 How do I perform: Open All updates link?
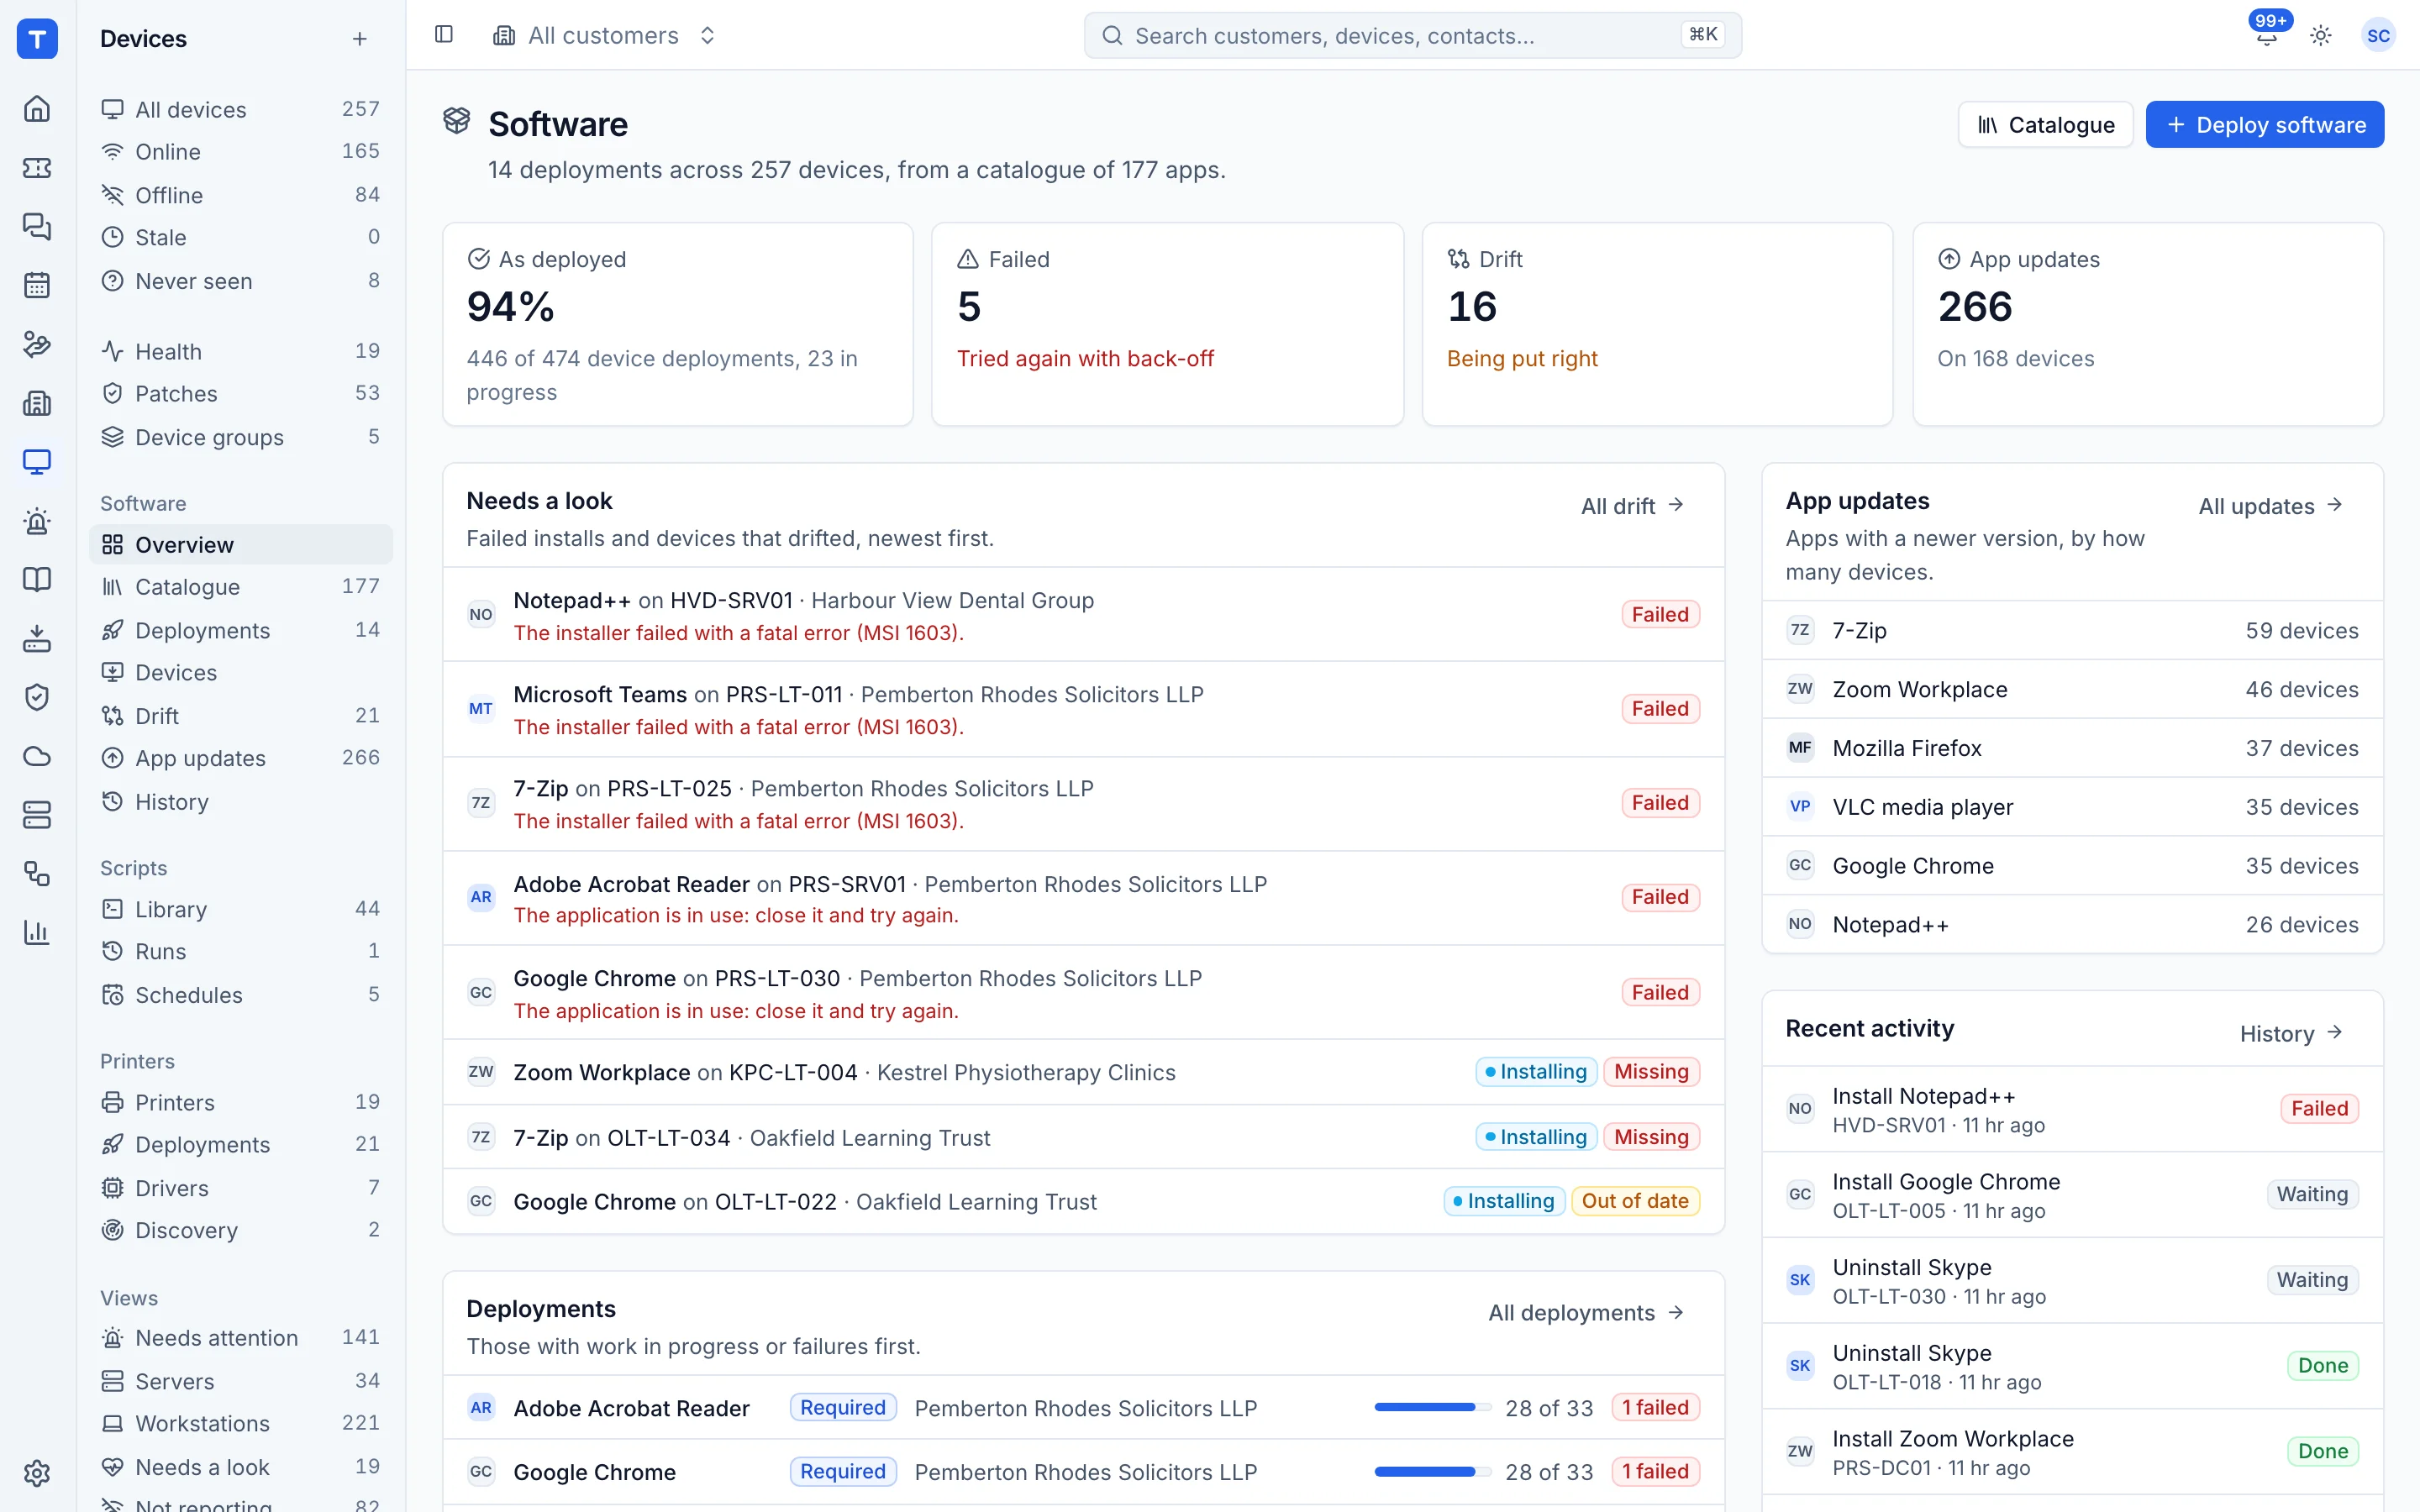[x=2270, y=506]
